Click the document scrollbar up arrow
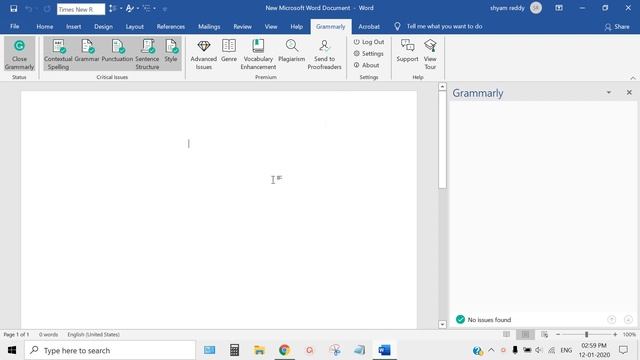The height and width of the screenshot is (360, 640). point(442,87)
